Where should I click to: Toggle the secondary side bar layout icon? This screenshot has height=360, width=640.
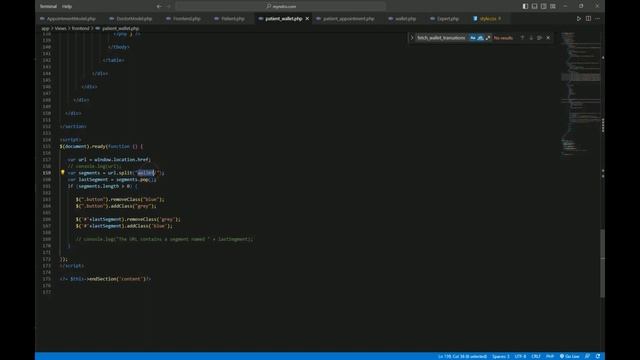click(x=544, y=7)
